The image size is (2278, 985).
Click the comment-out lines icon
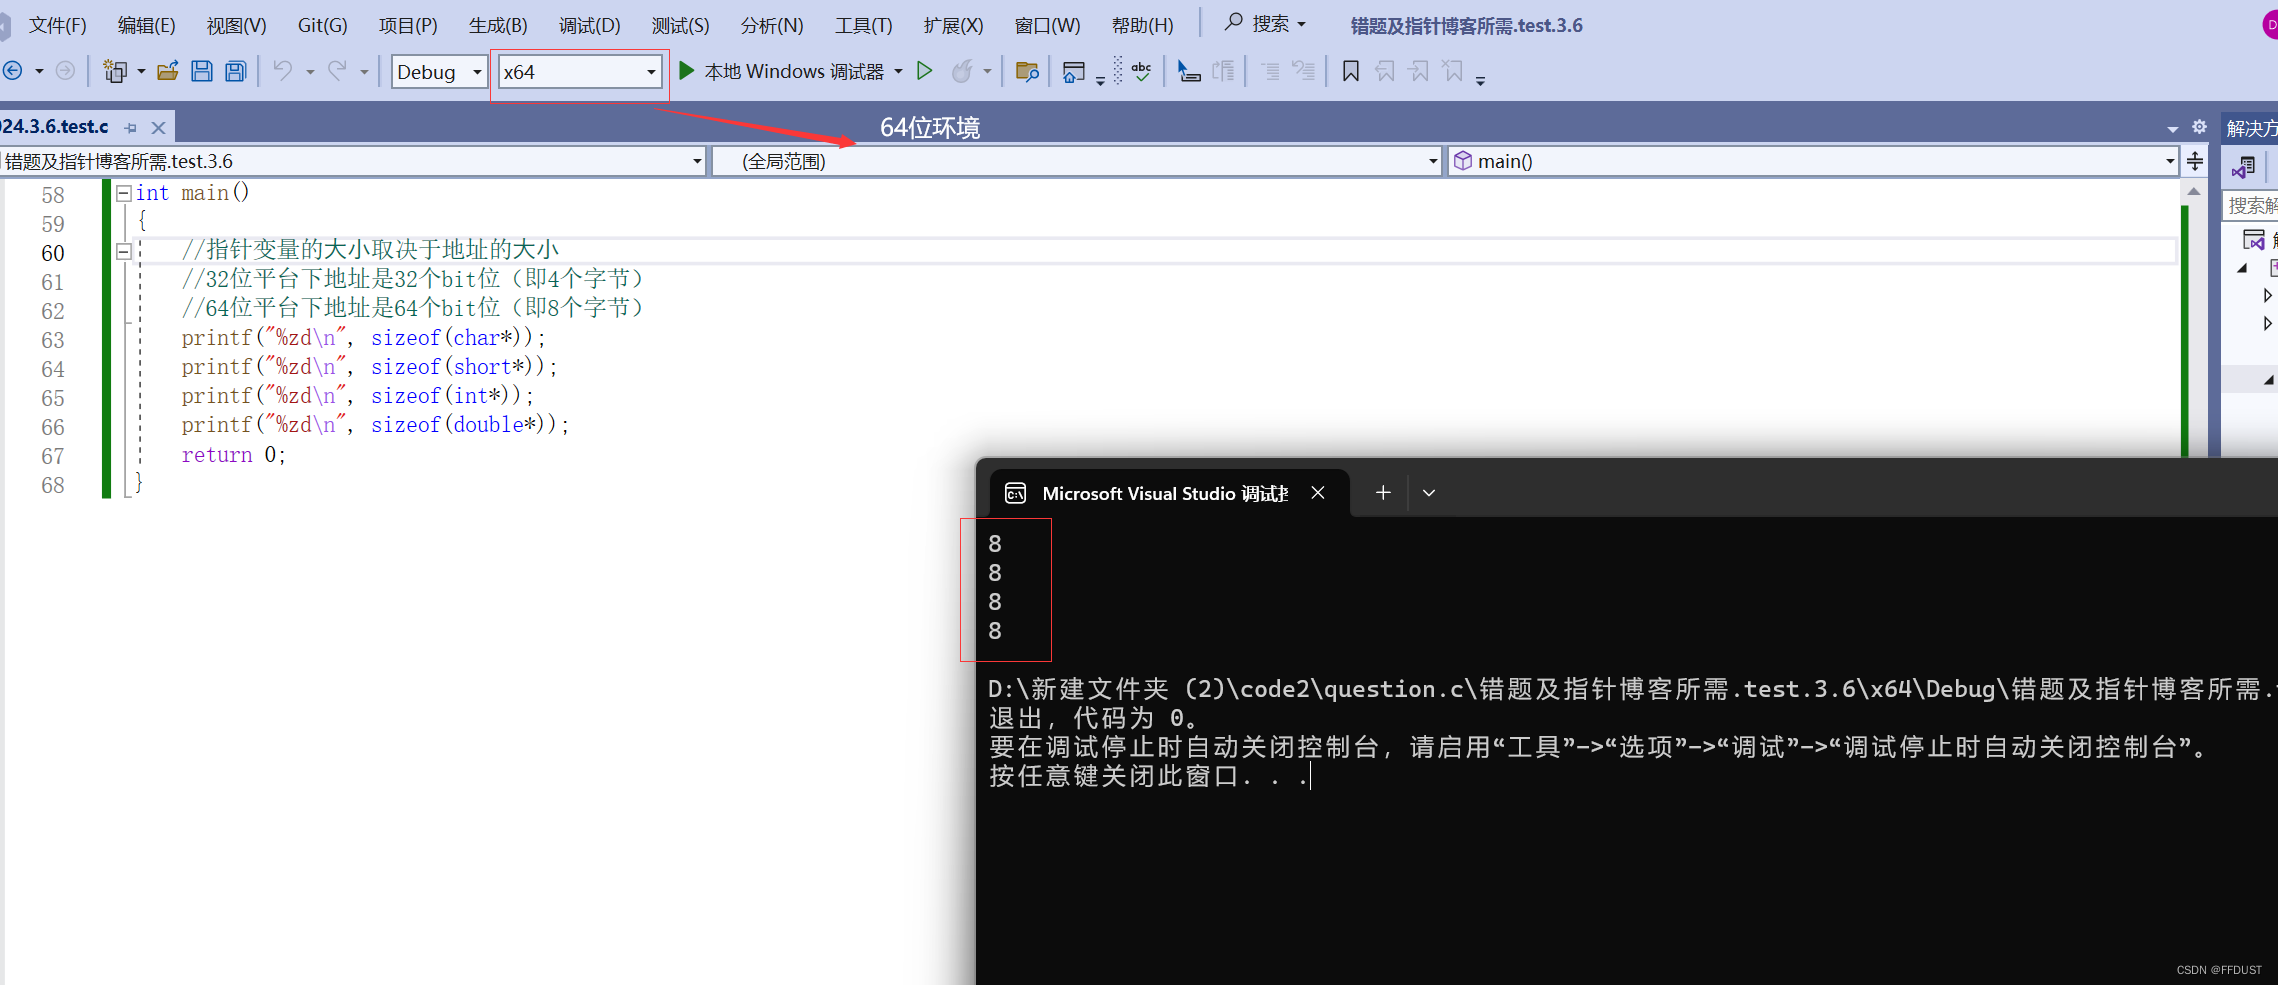pos(1270,71)
